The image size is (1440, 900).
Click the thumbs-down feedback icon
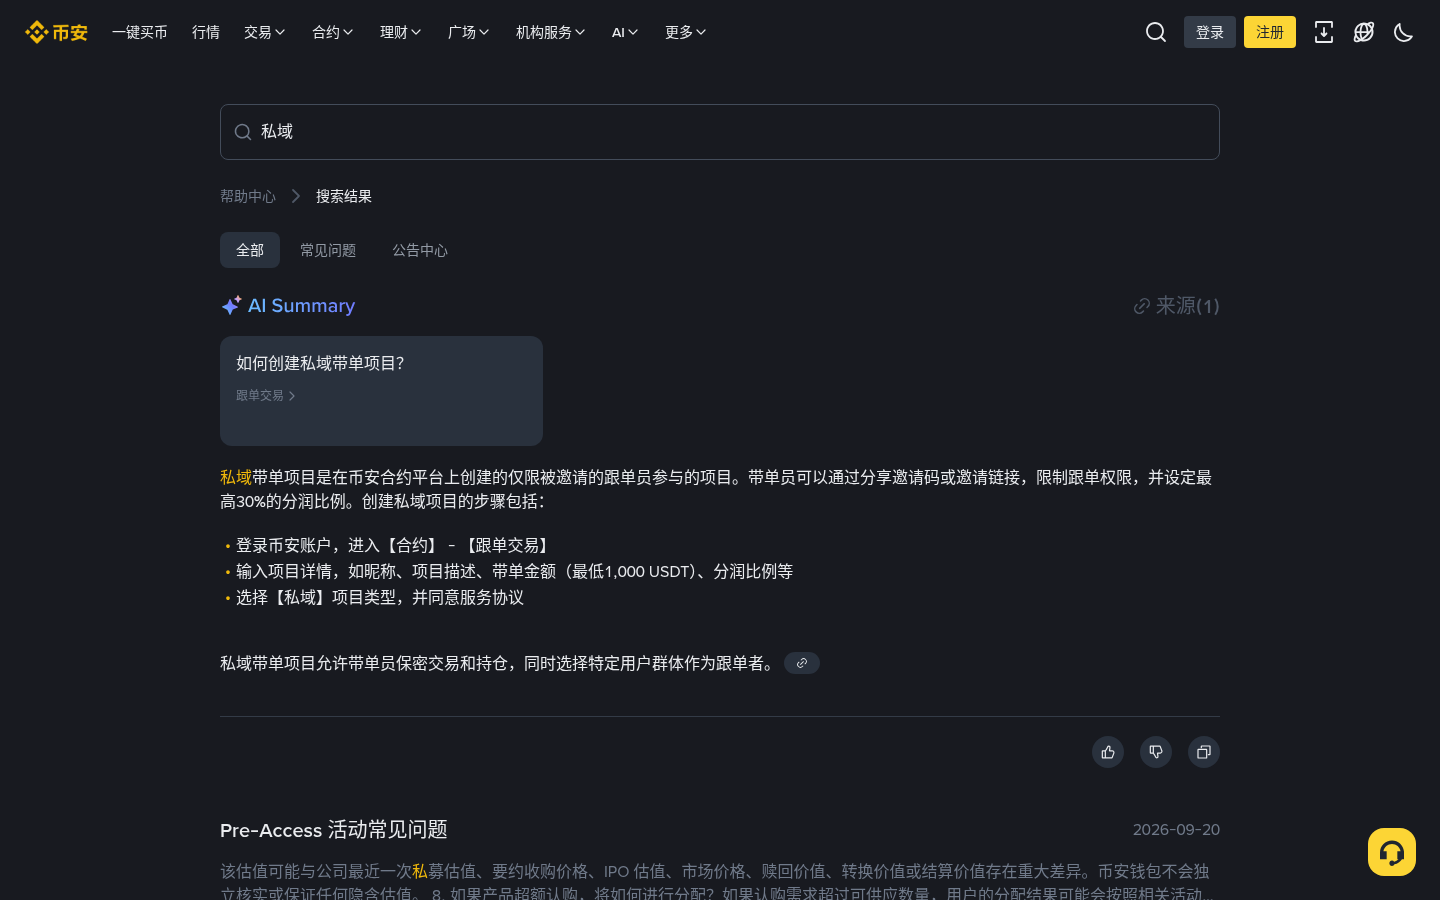coord(1156,752)
